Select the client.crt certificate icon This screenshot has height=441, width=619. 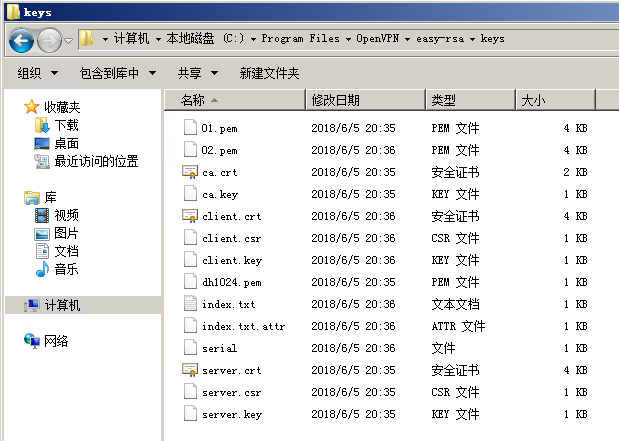pyautogui.click(x=190, y=216)
